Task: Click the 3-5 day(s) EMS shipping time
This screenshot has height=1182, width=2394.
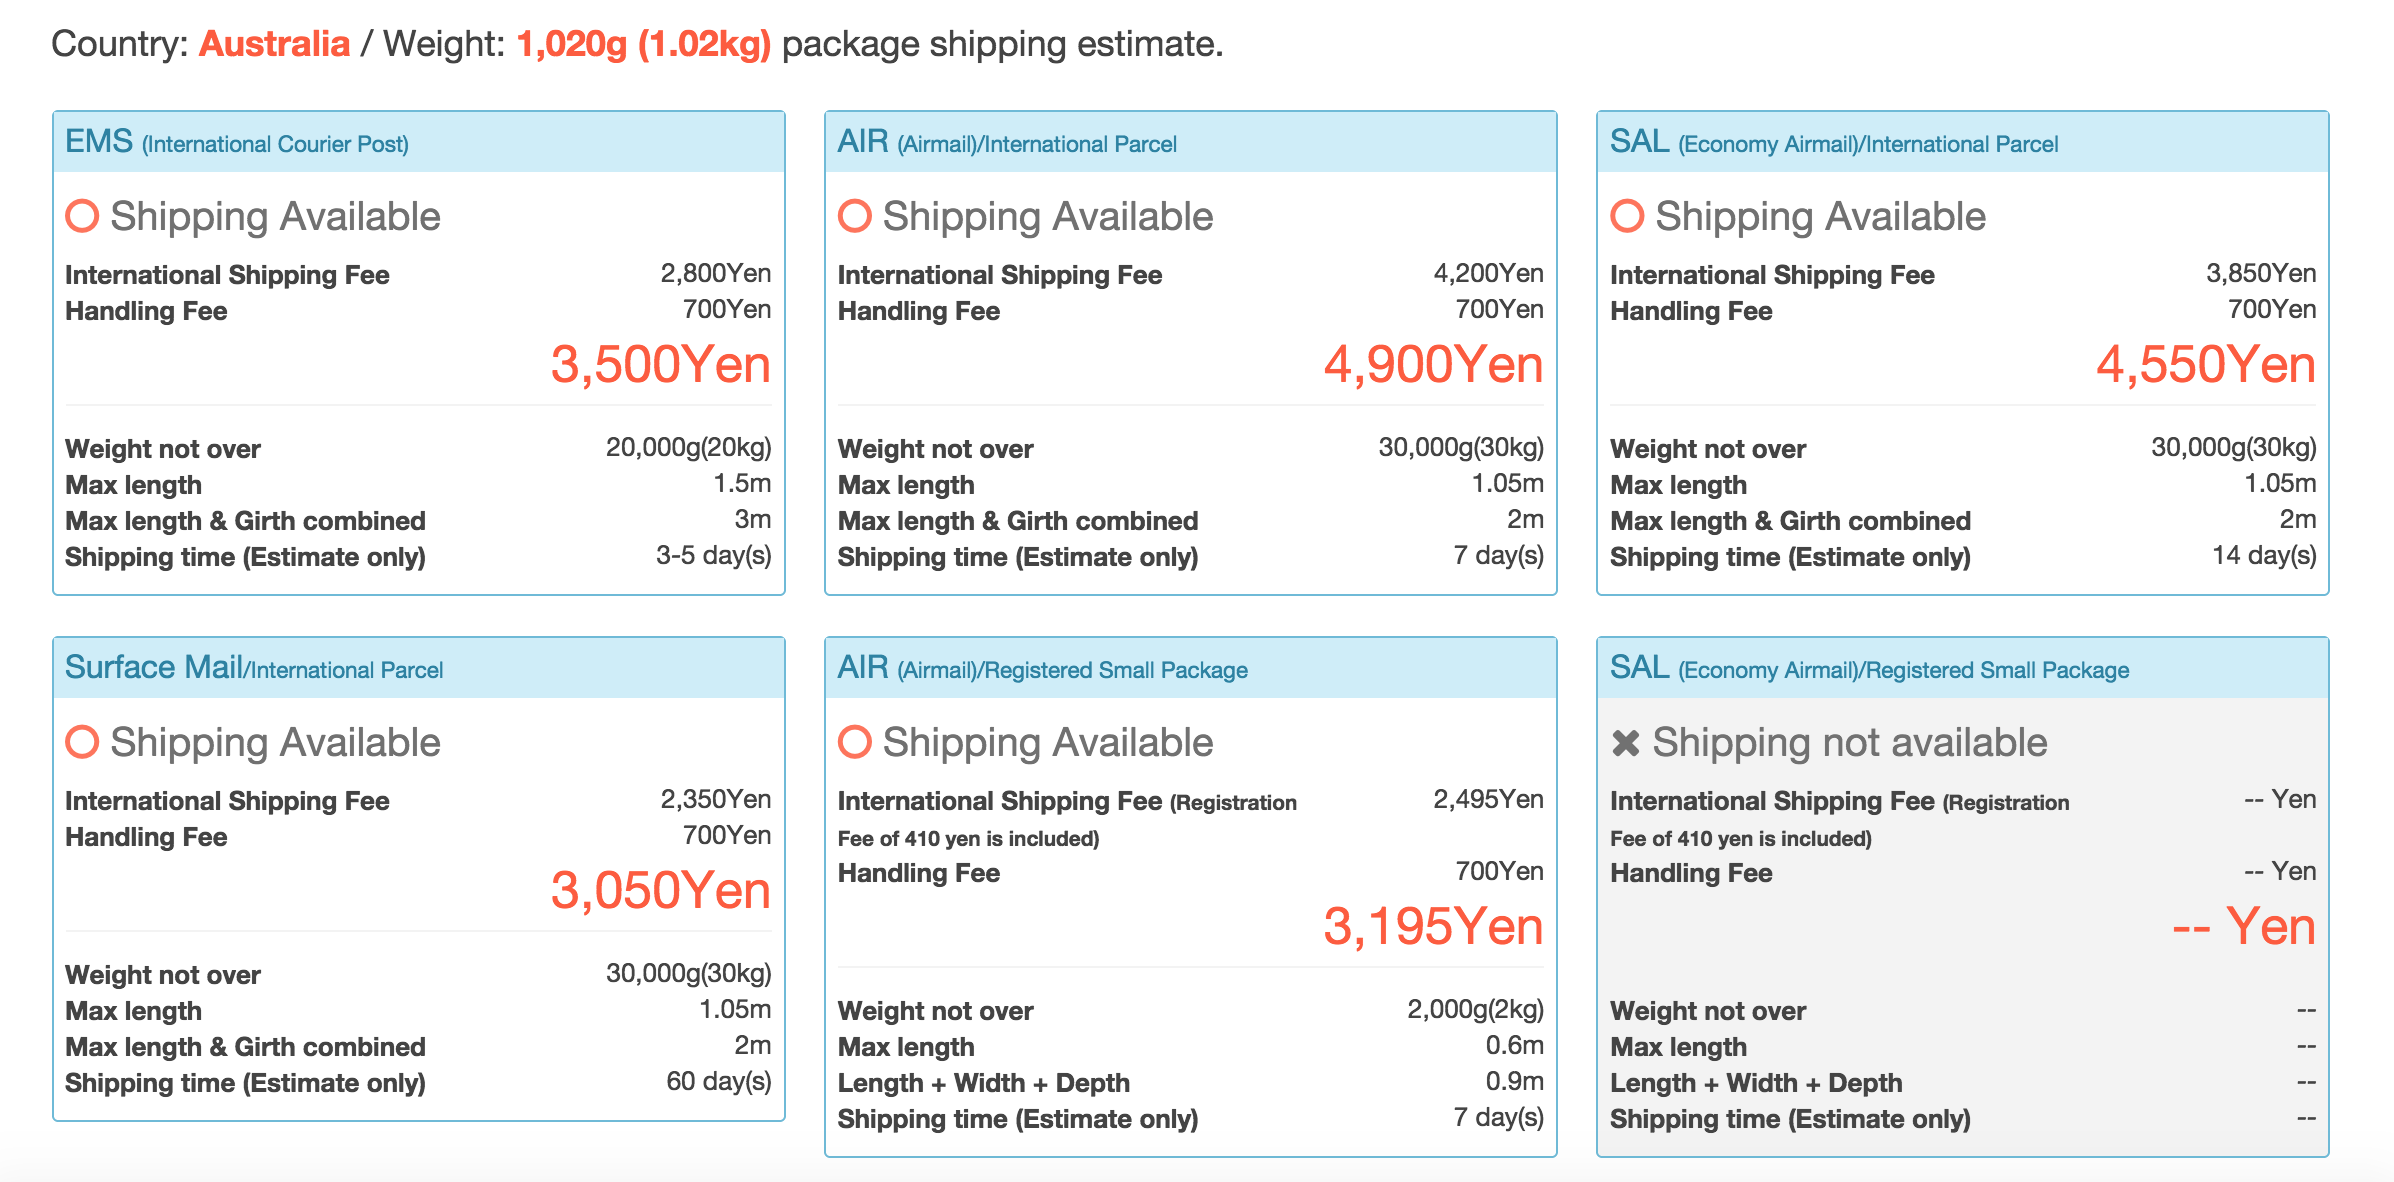Action: (x=714, y=556)
